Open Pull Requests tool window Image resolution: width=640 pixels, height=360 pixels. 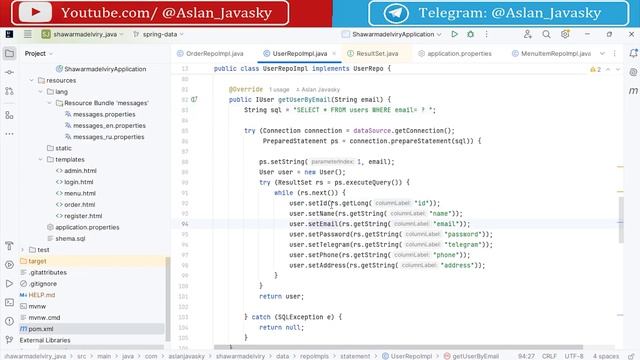pos(9,91)
